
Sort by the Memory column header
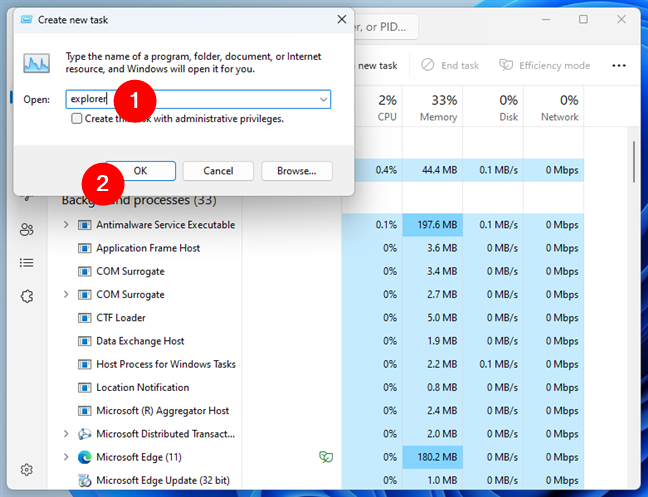(433, 107)
